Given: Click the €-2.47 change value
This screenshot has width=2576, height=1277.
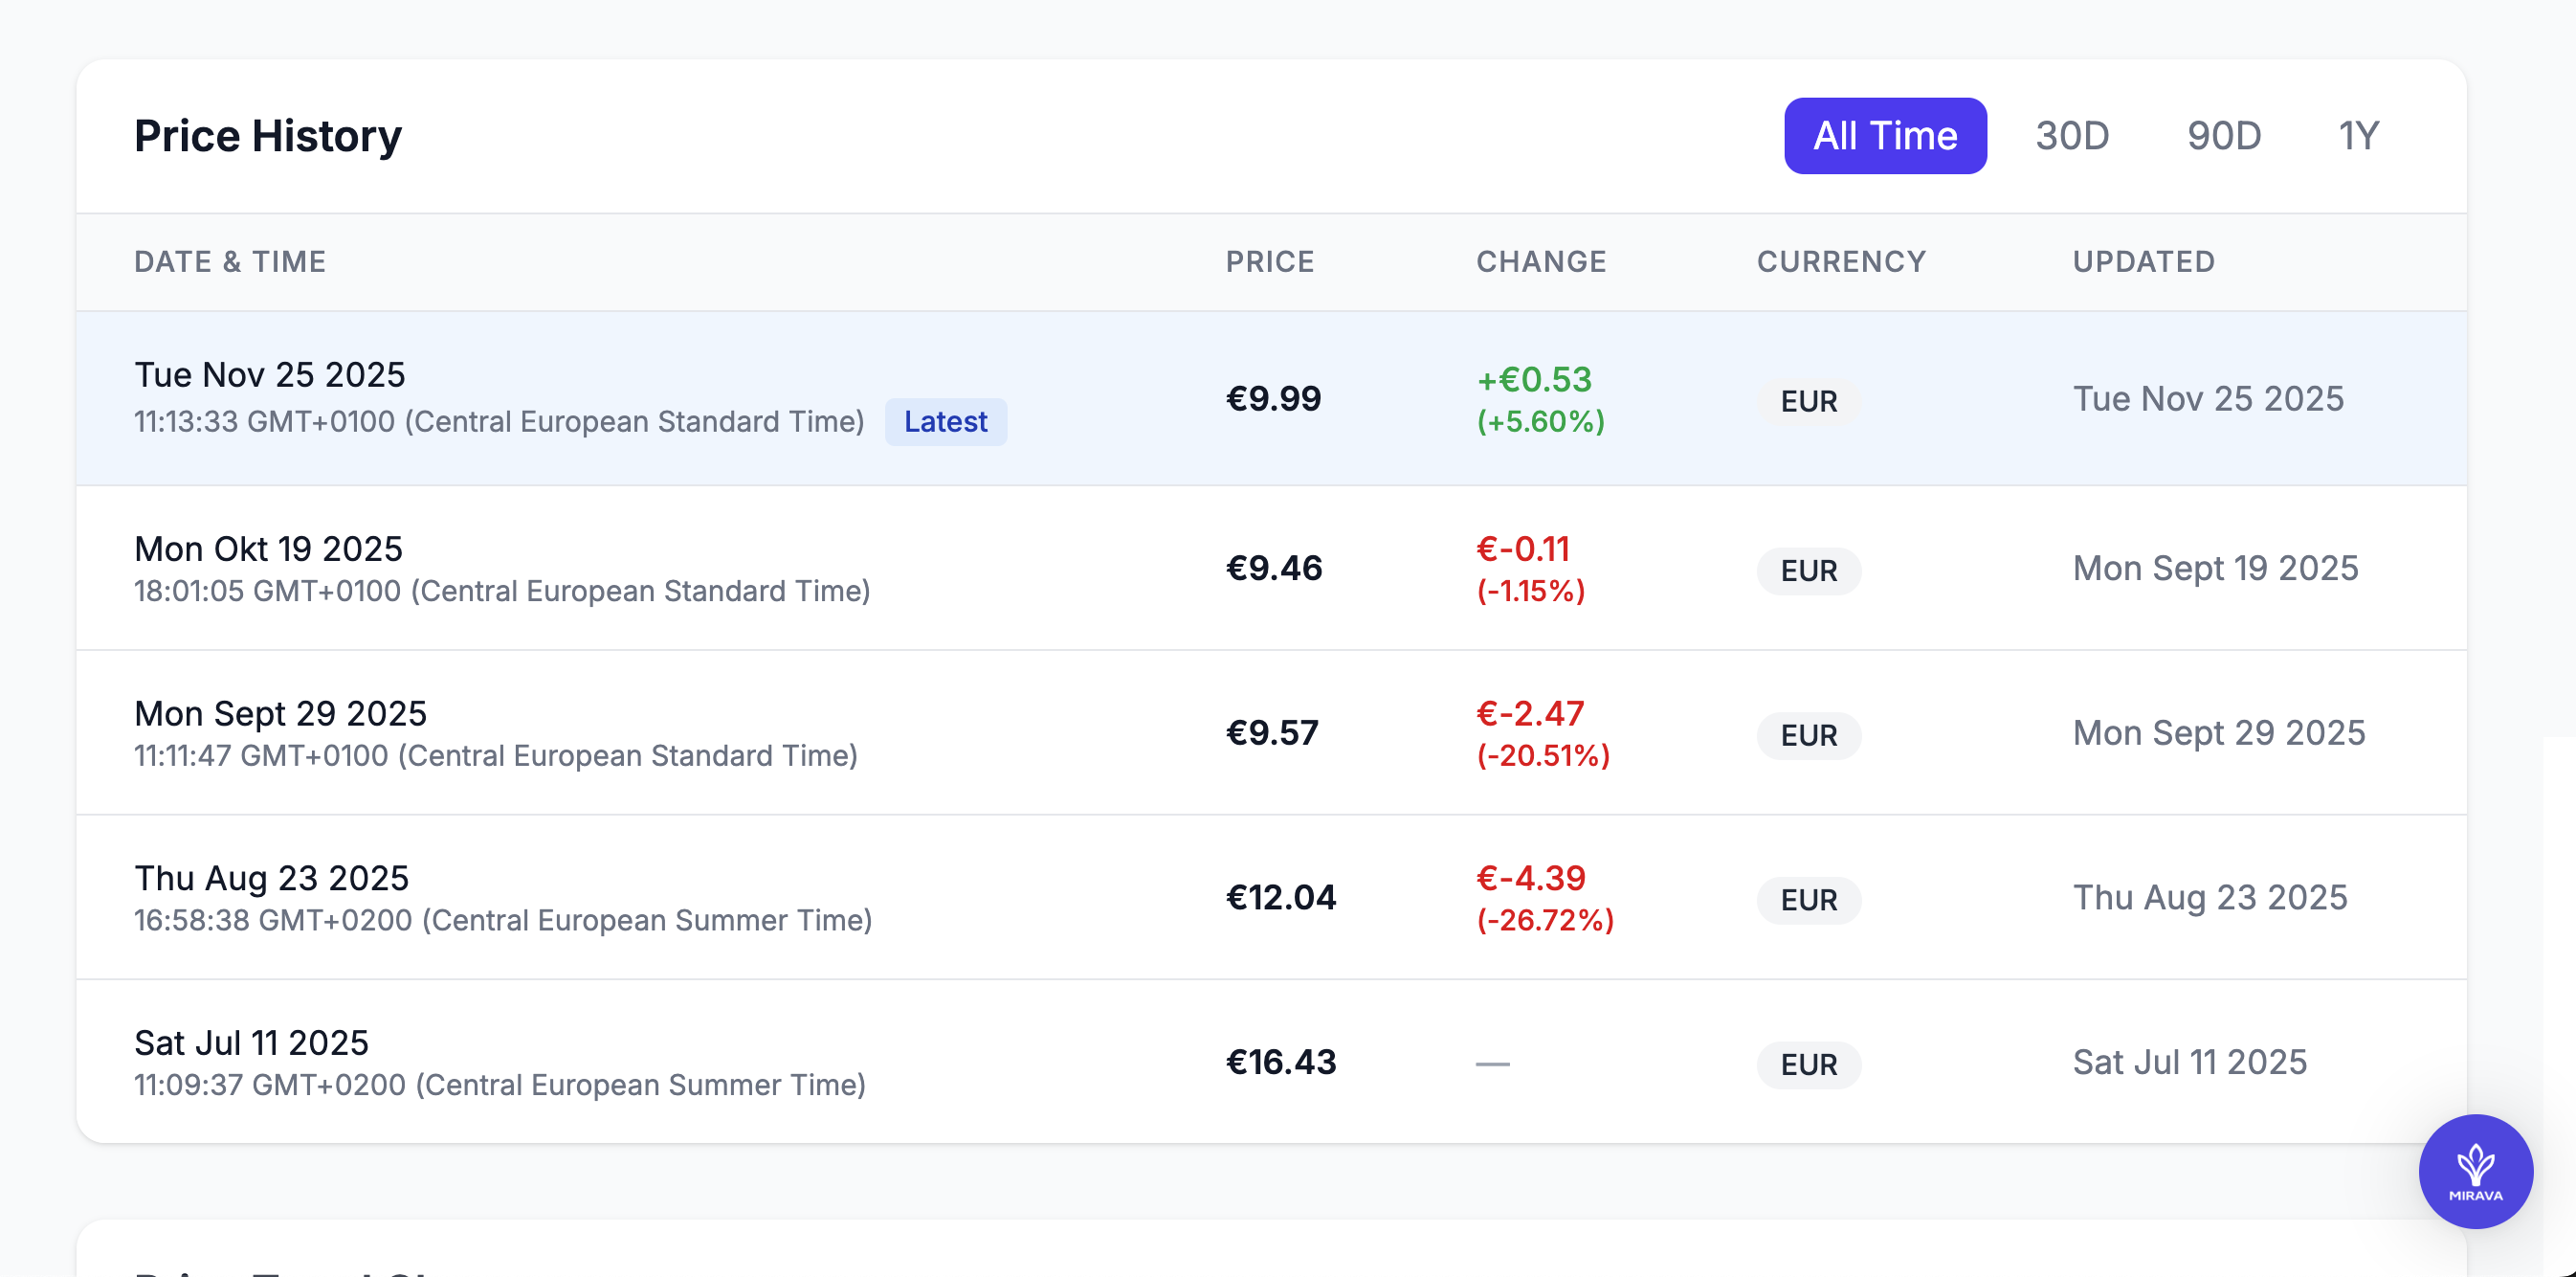Looking at the screenshot, I should pyautogui.click(x=1530, y=714).
